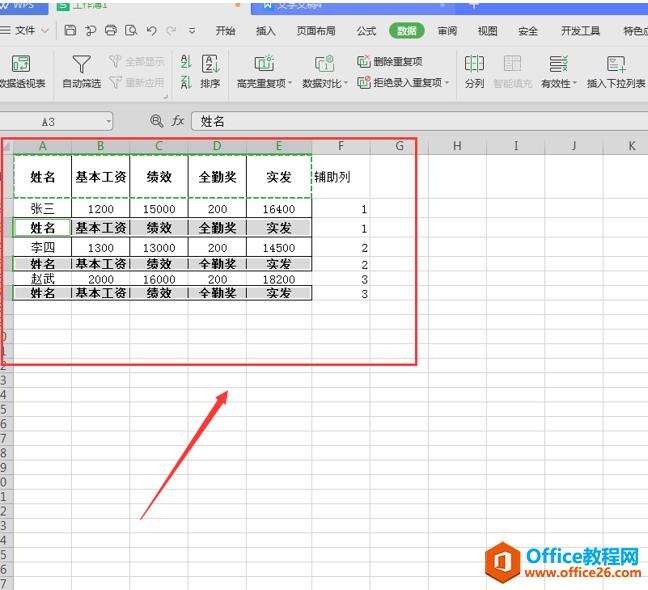648x590 pixels.
Task: Click the Undo arrow icon
Action: pos(152,31)
